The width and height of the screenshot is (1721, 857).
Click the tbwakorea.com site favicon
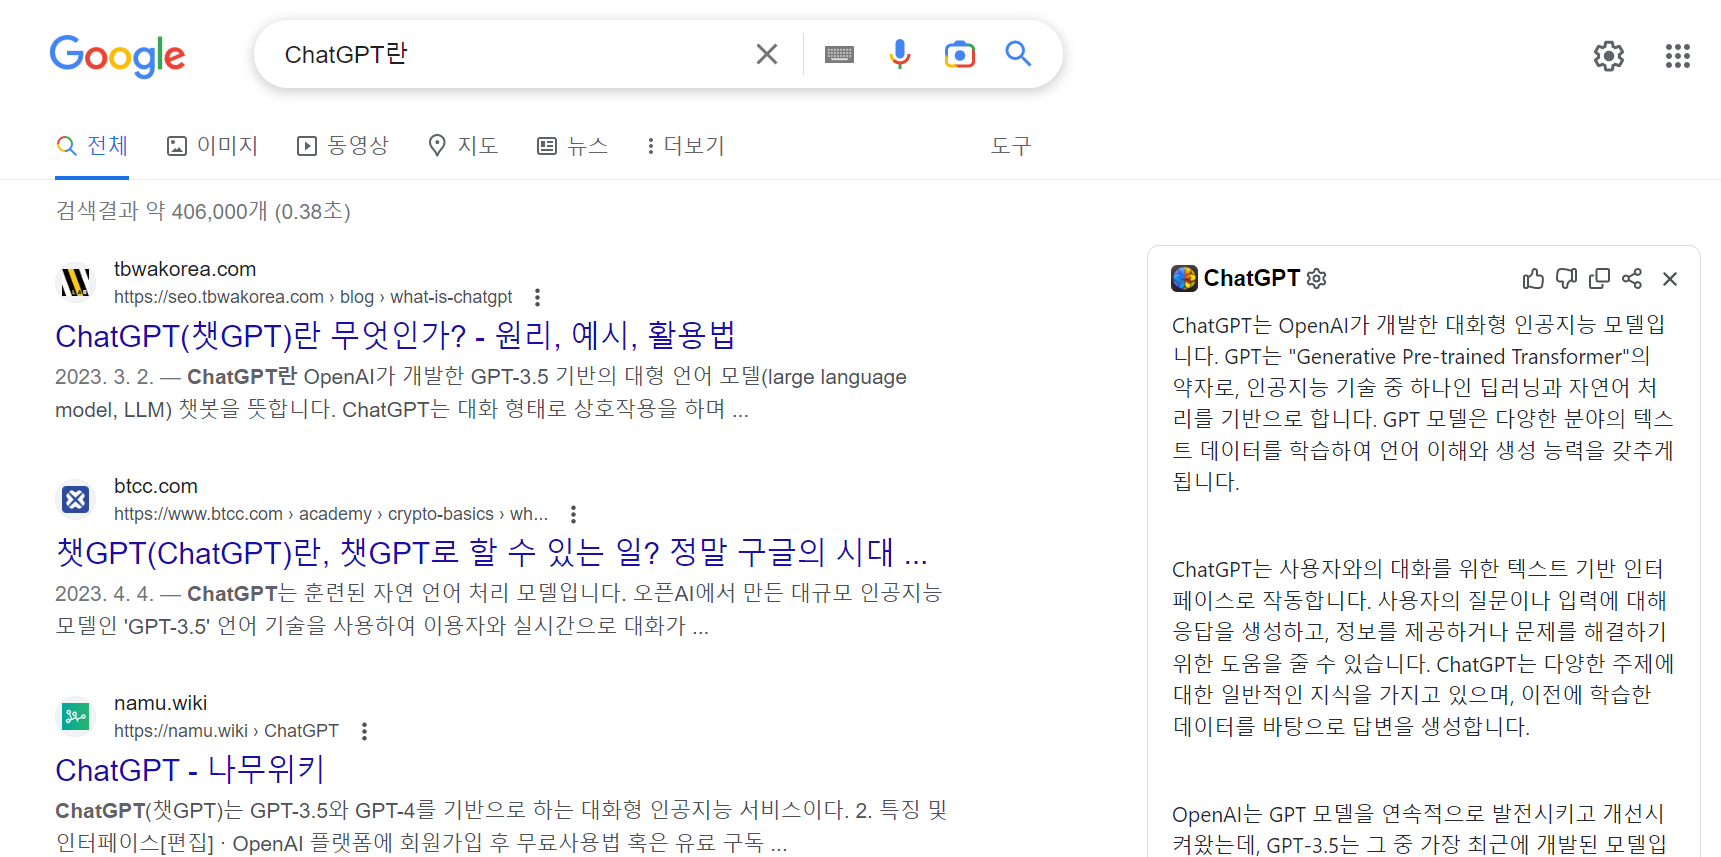tap(76, 282)
